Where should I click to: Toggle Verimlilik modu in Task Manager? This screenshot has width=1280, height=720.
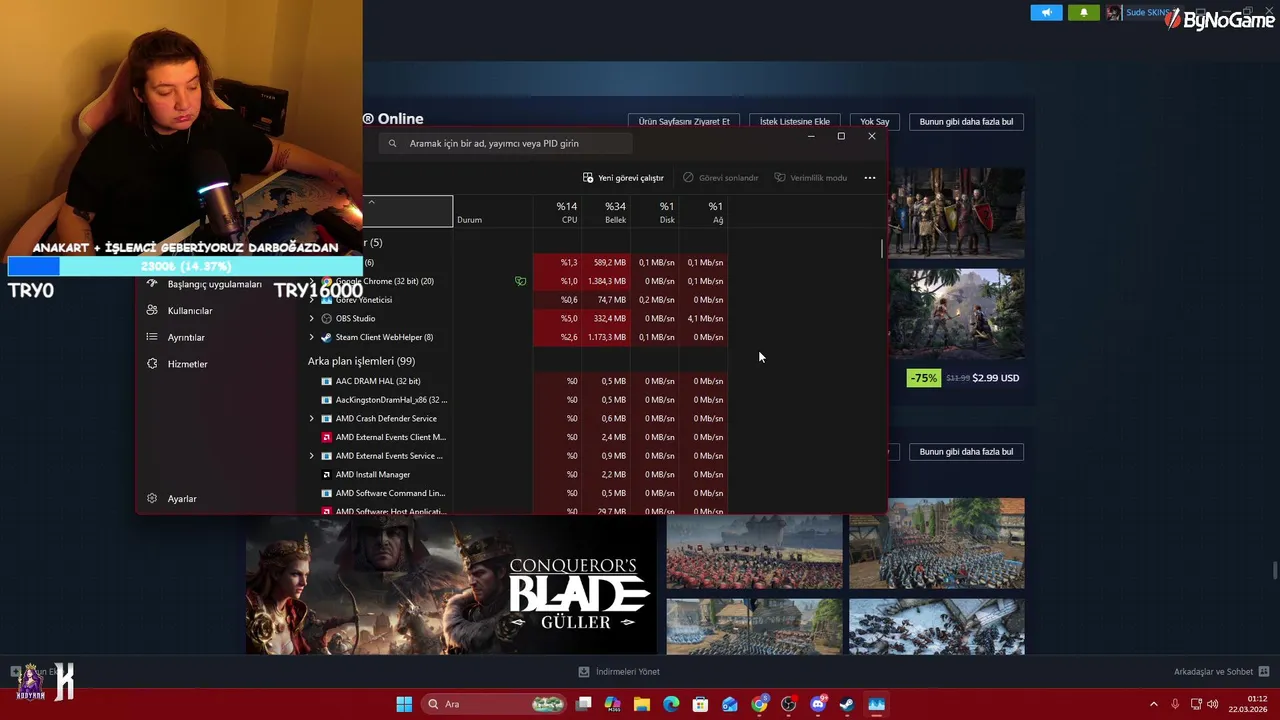coord(811,178)
